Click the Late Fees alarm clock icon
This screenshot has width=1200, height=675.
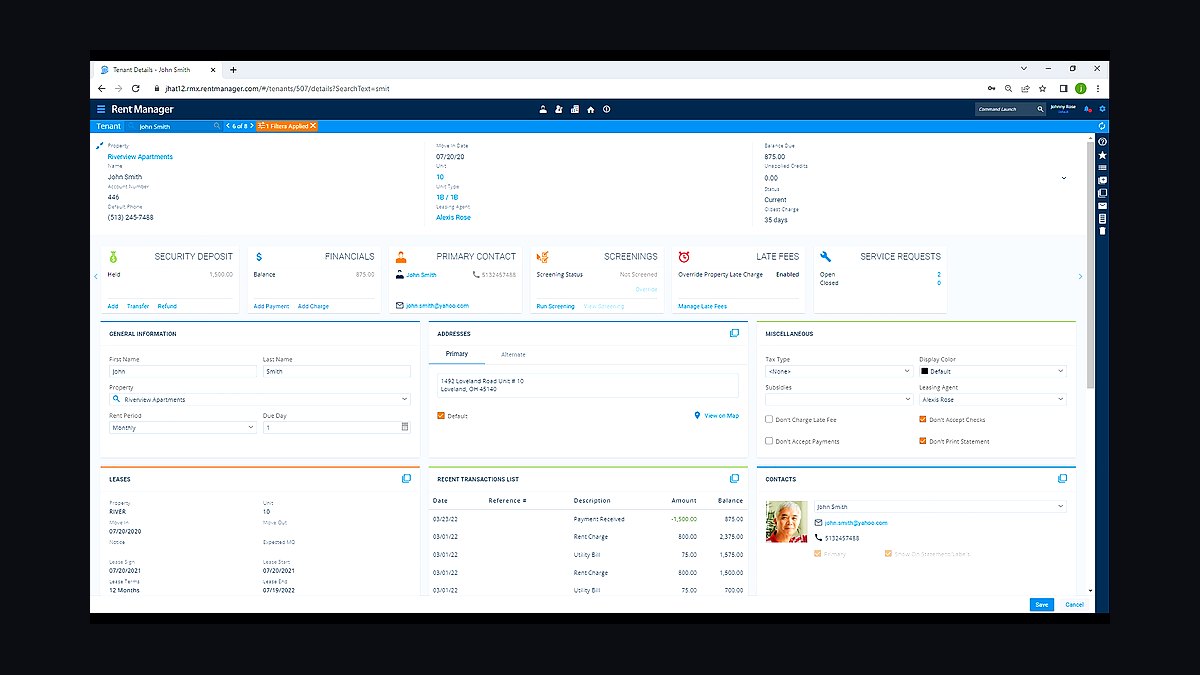pos(684,256)
